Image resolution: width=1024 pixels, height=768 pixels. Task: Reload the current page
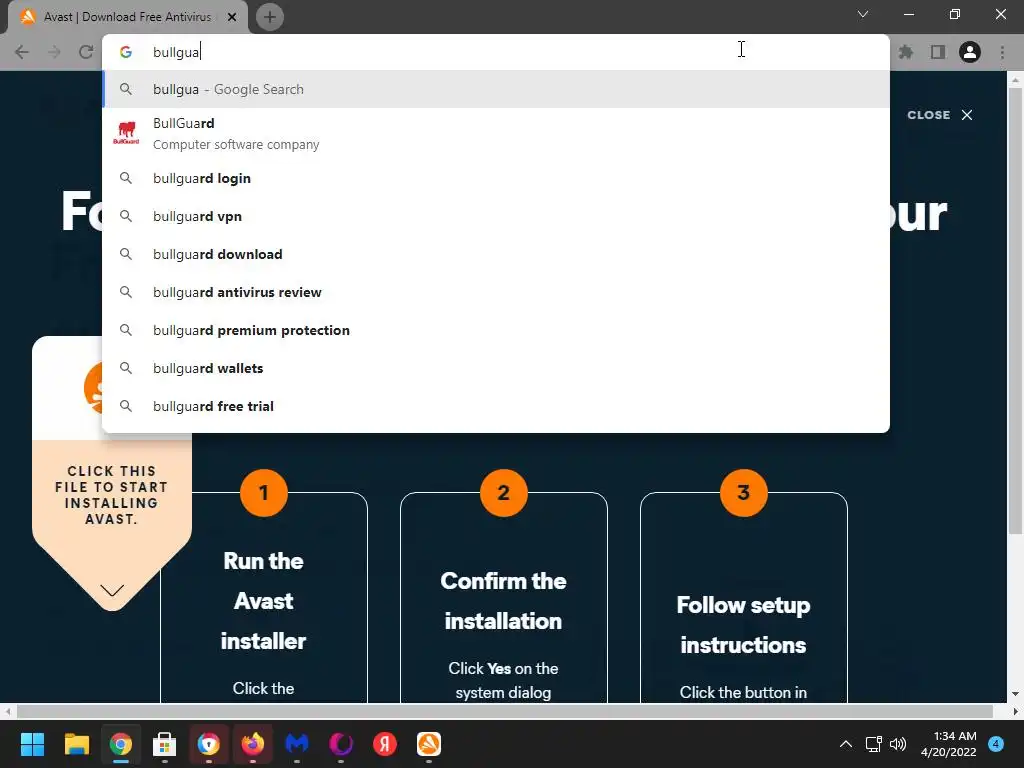[86, 52]
